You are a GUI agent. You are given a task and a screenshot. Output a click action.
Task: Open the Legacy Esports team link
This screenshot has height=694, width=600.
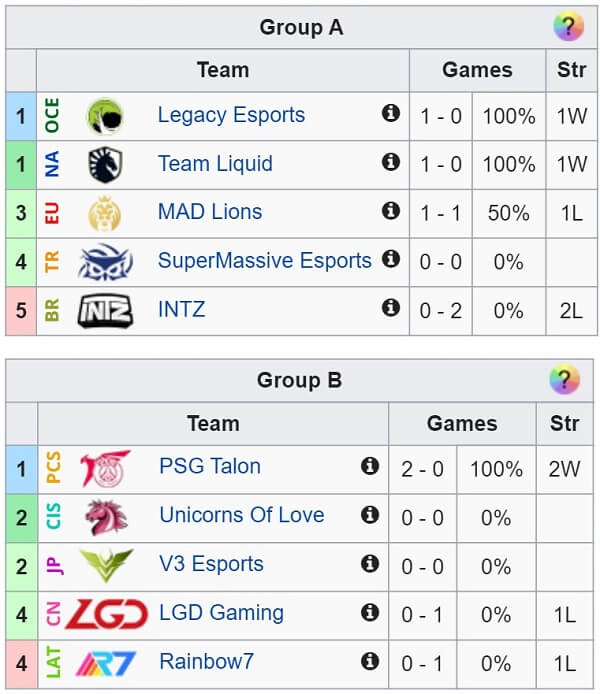point(231,115)
